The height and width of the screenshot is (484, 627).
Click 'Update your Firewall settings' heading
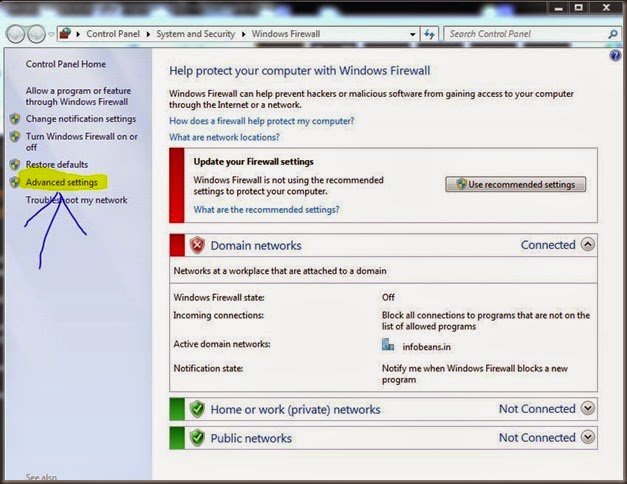pyautogui.click(x=254, y=162)
